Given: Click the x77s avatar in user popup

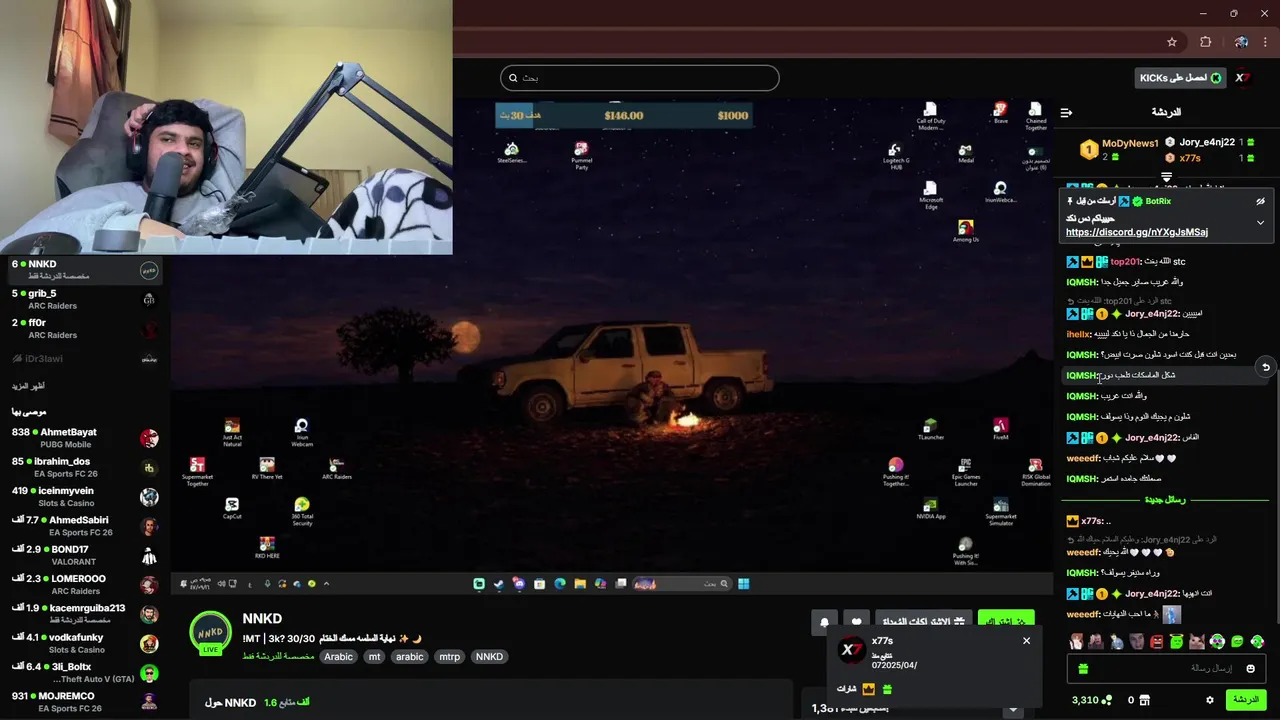Looking at the screenshot, I should tap(851, 650).
